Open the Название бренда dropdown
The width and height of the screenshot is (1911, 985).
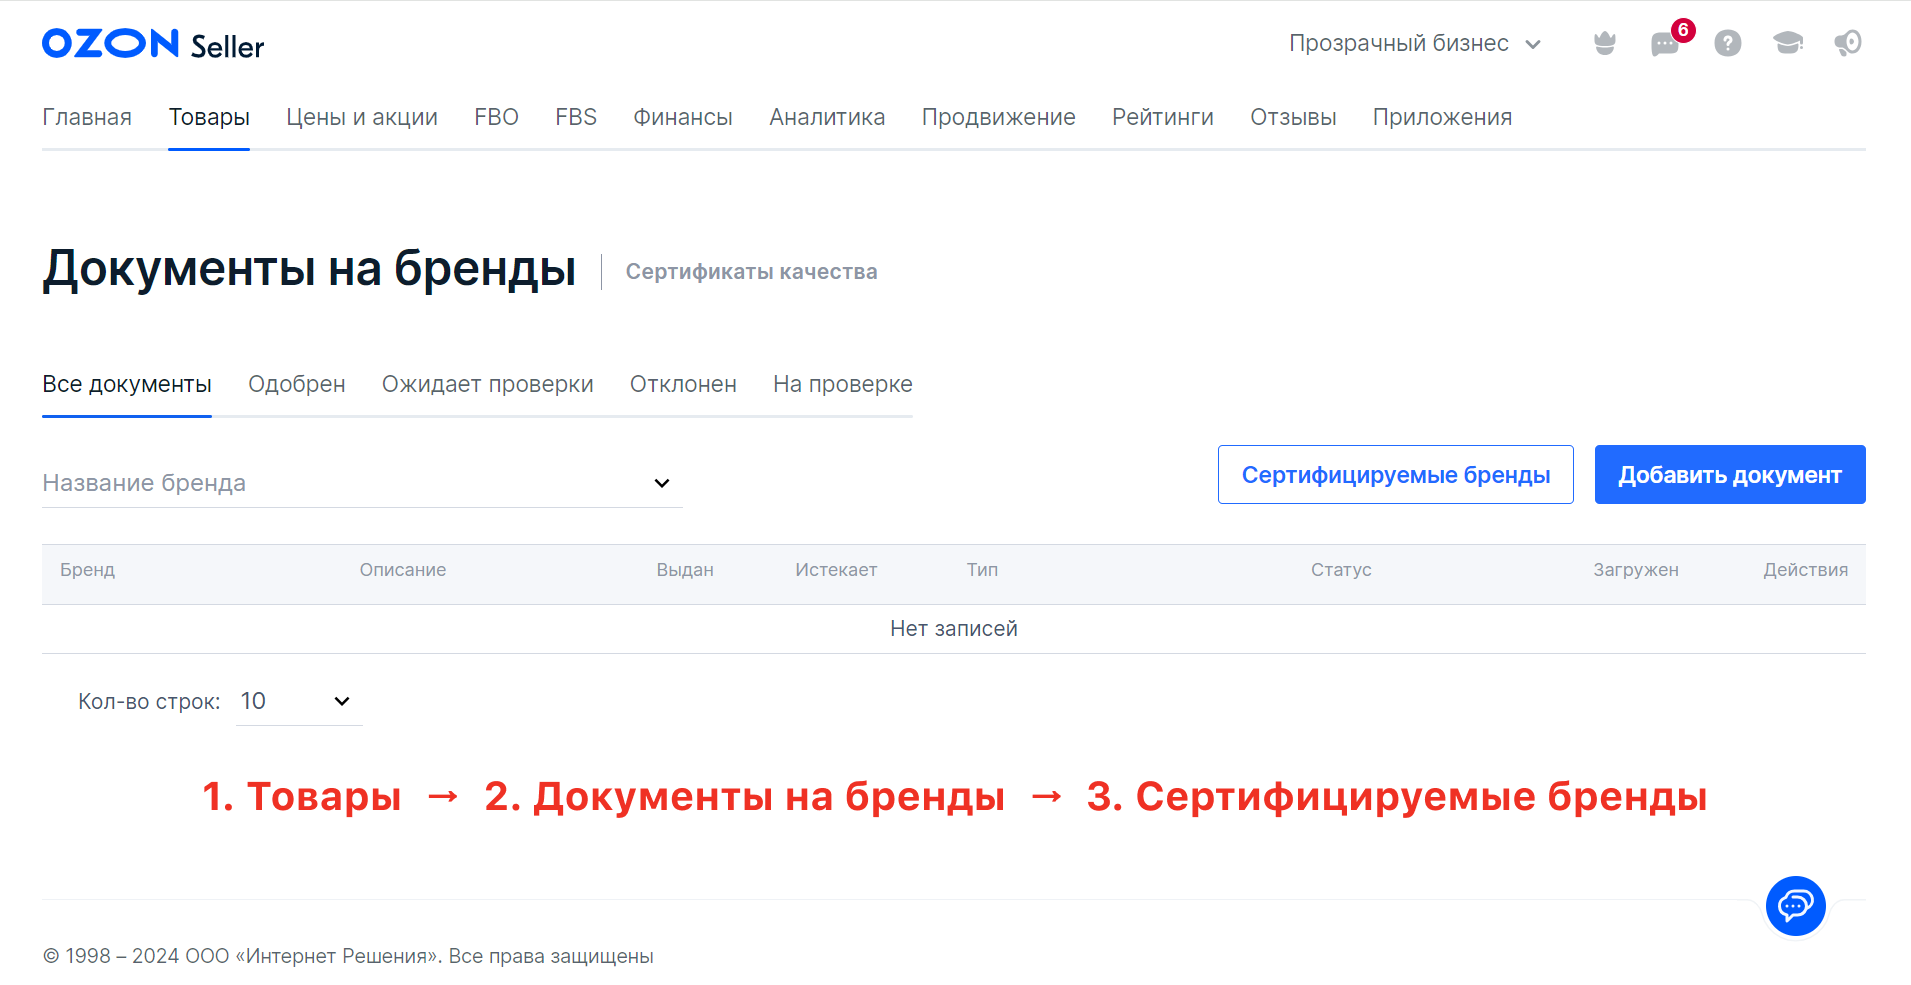[x=362, y=483]
